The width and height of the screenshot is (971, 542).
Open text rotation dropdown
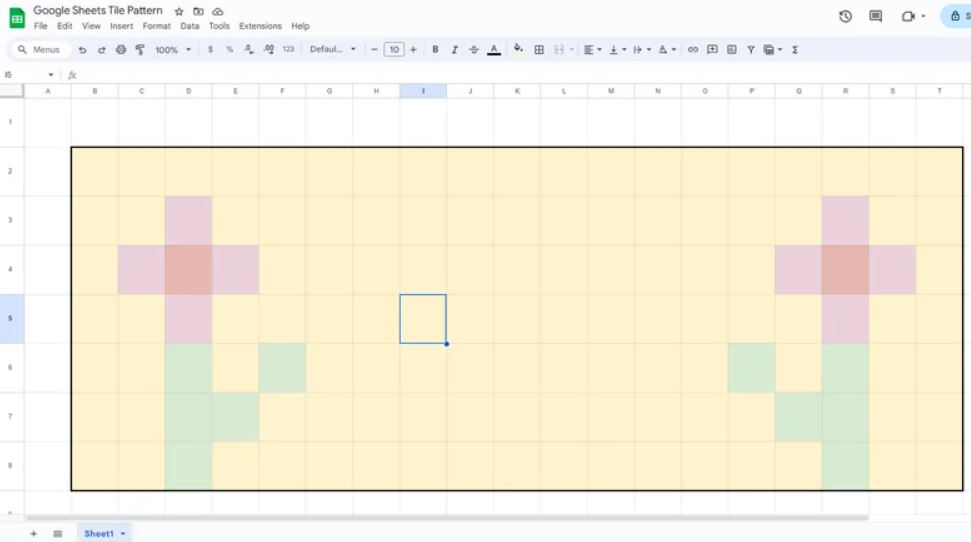click(x=667, y=50)
